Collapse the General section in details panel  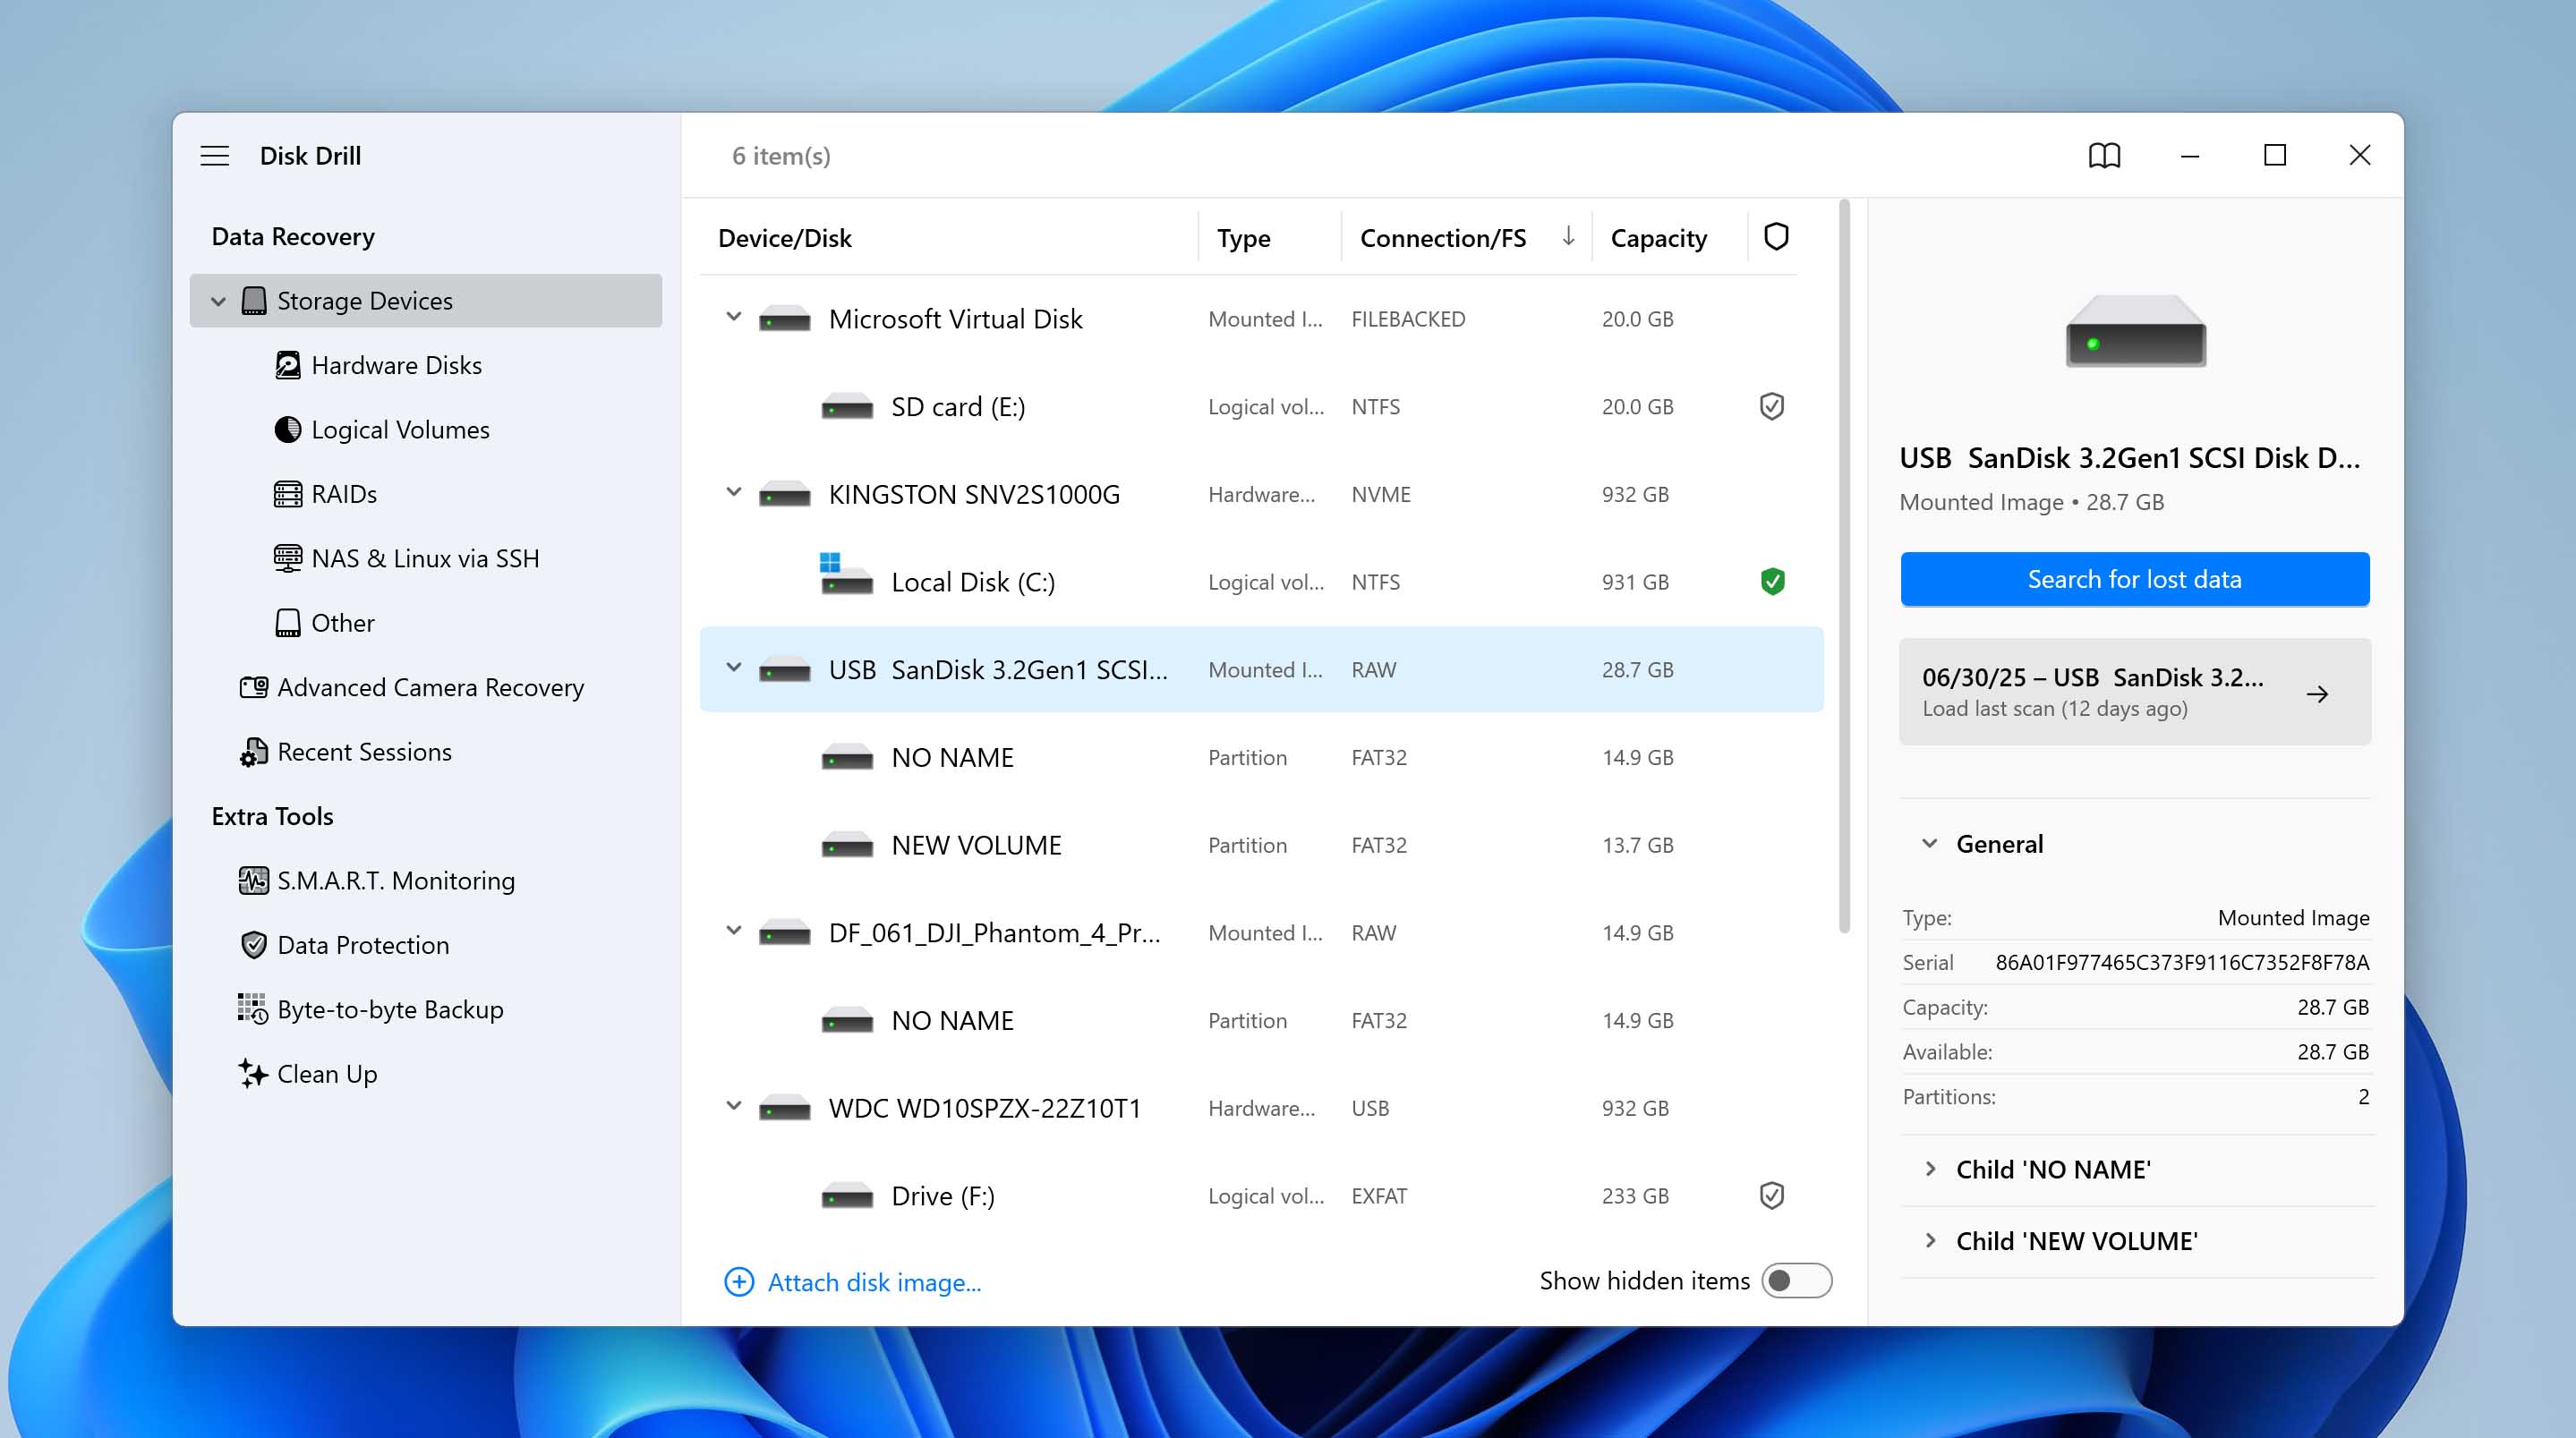click(x=1929, y=843)
